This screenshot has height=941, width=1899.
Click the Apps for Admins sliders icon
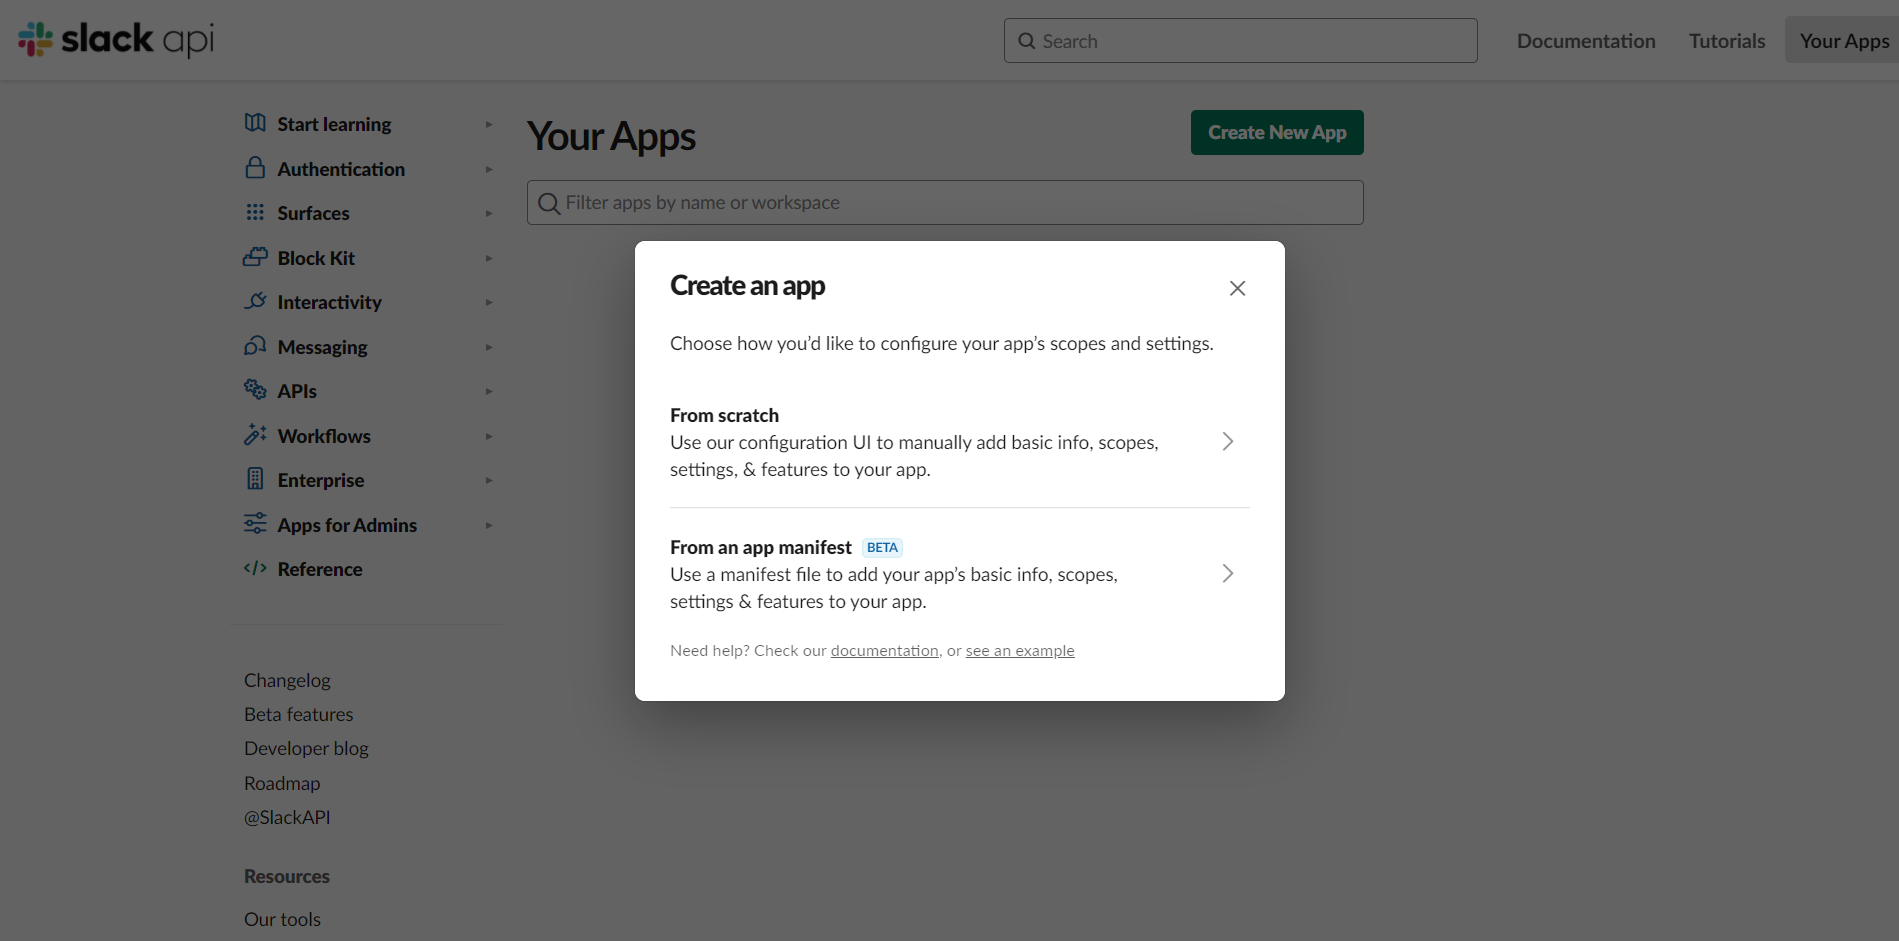[255, 524]
